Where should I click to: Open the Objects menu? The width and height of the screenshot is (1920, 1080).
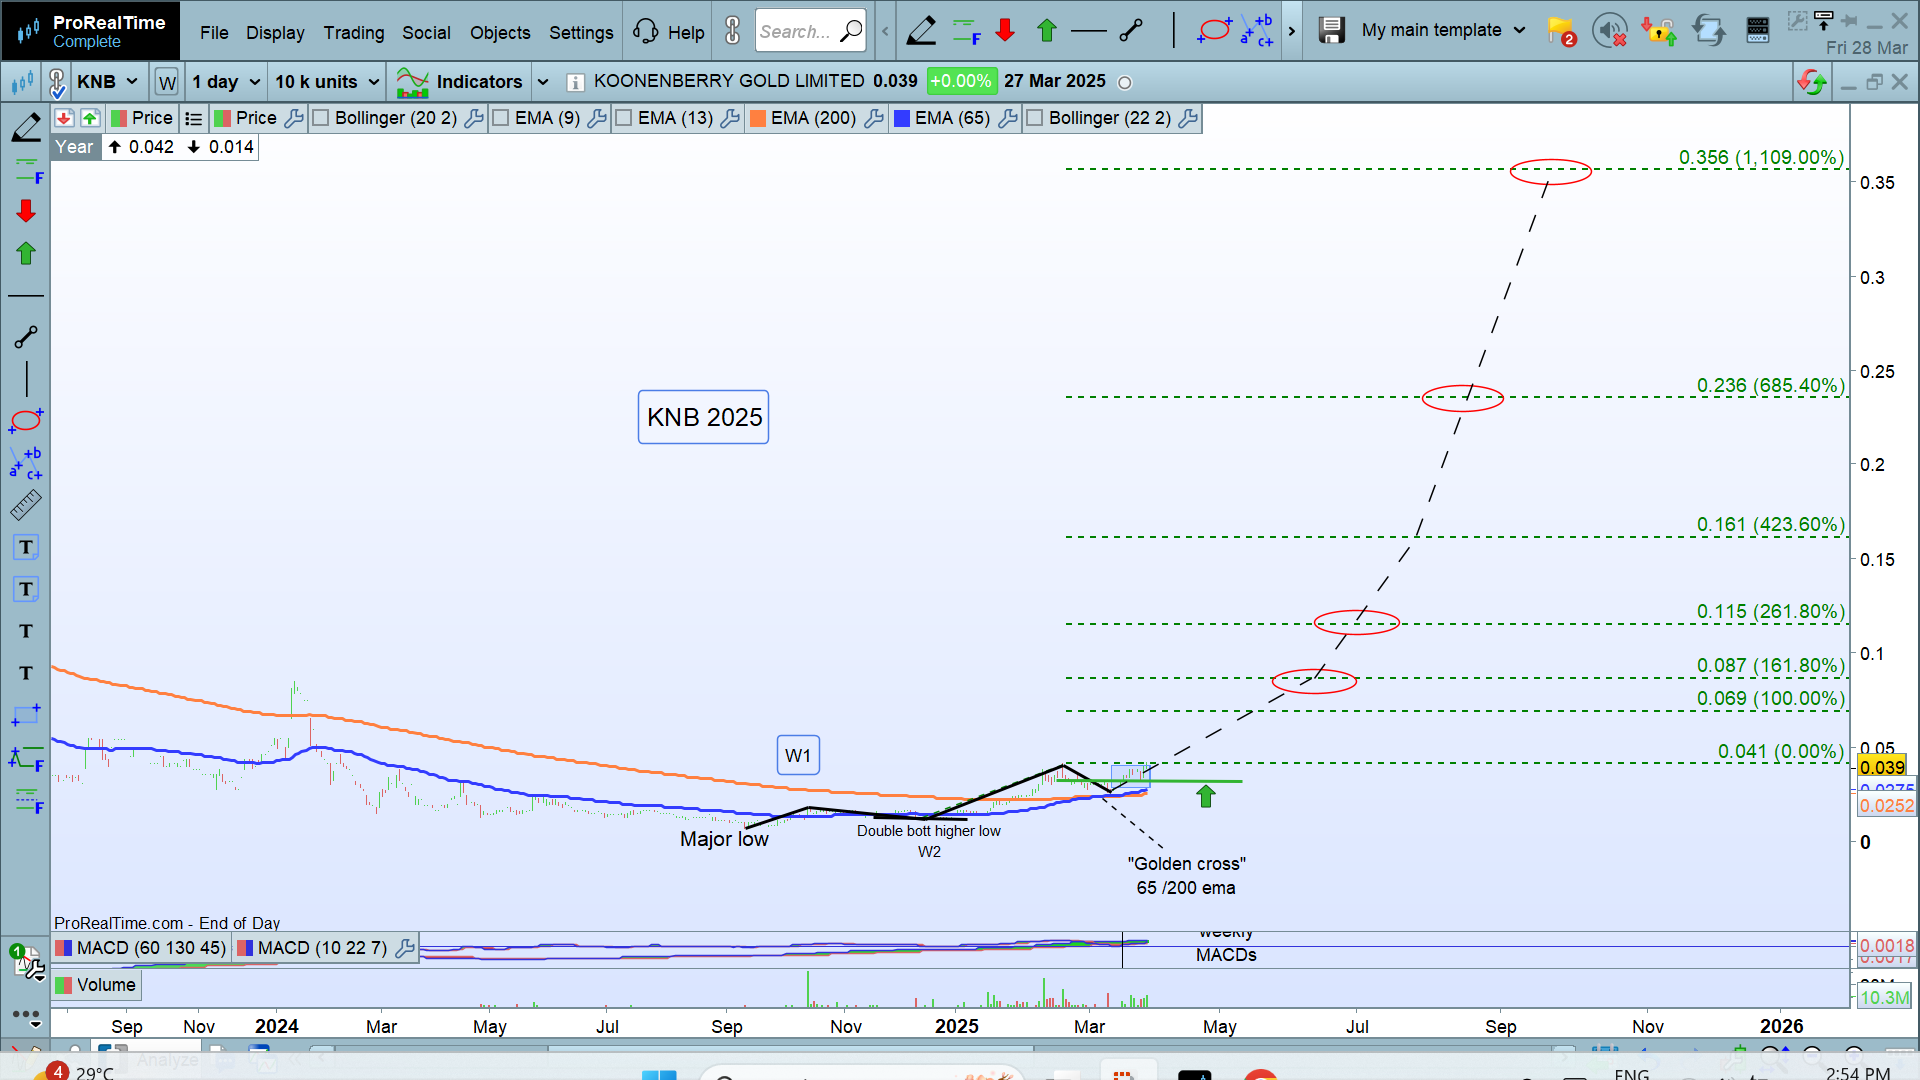tap(500, 32)
